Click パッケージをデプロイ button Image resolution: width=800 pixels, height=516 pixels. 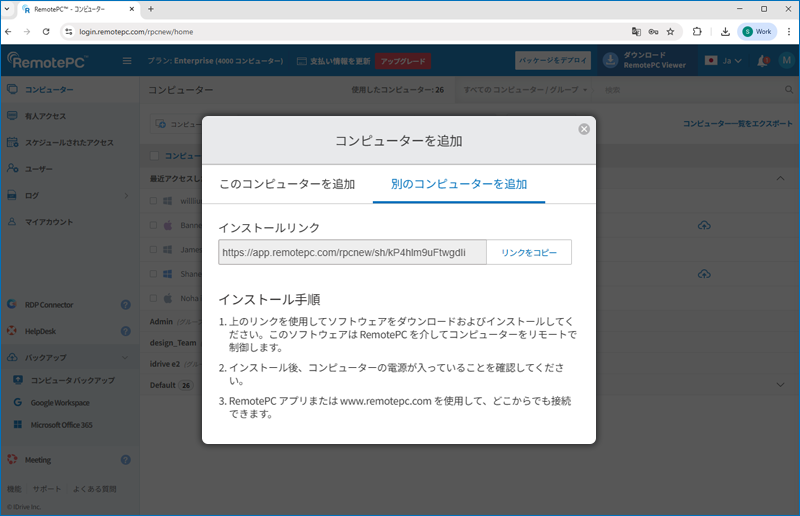[x=553, y=60]
